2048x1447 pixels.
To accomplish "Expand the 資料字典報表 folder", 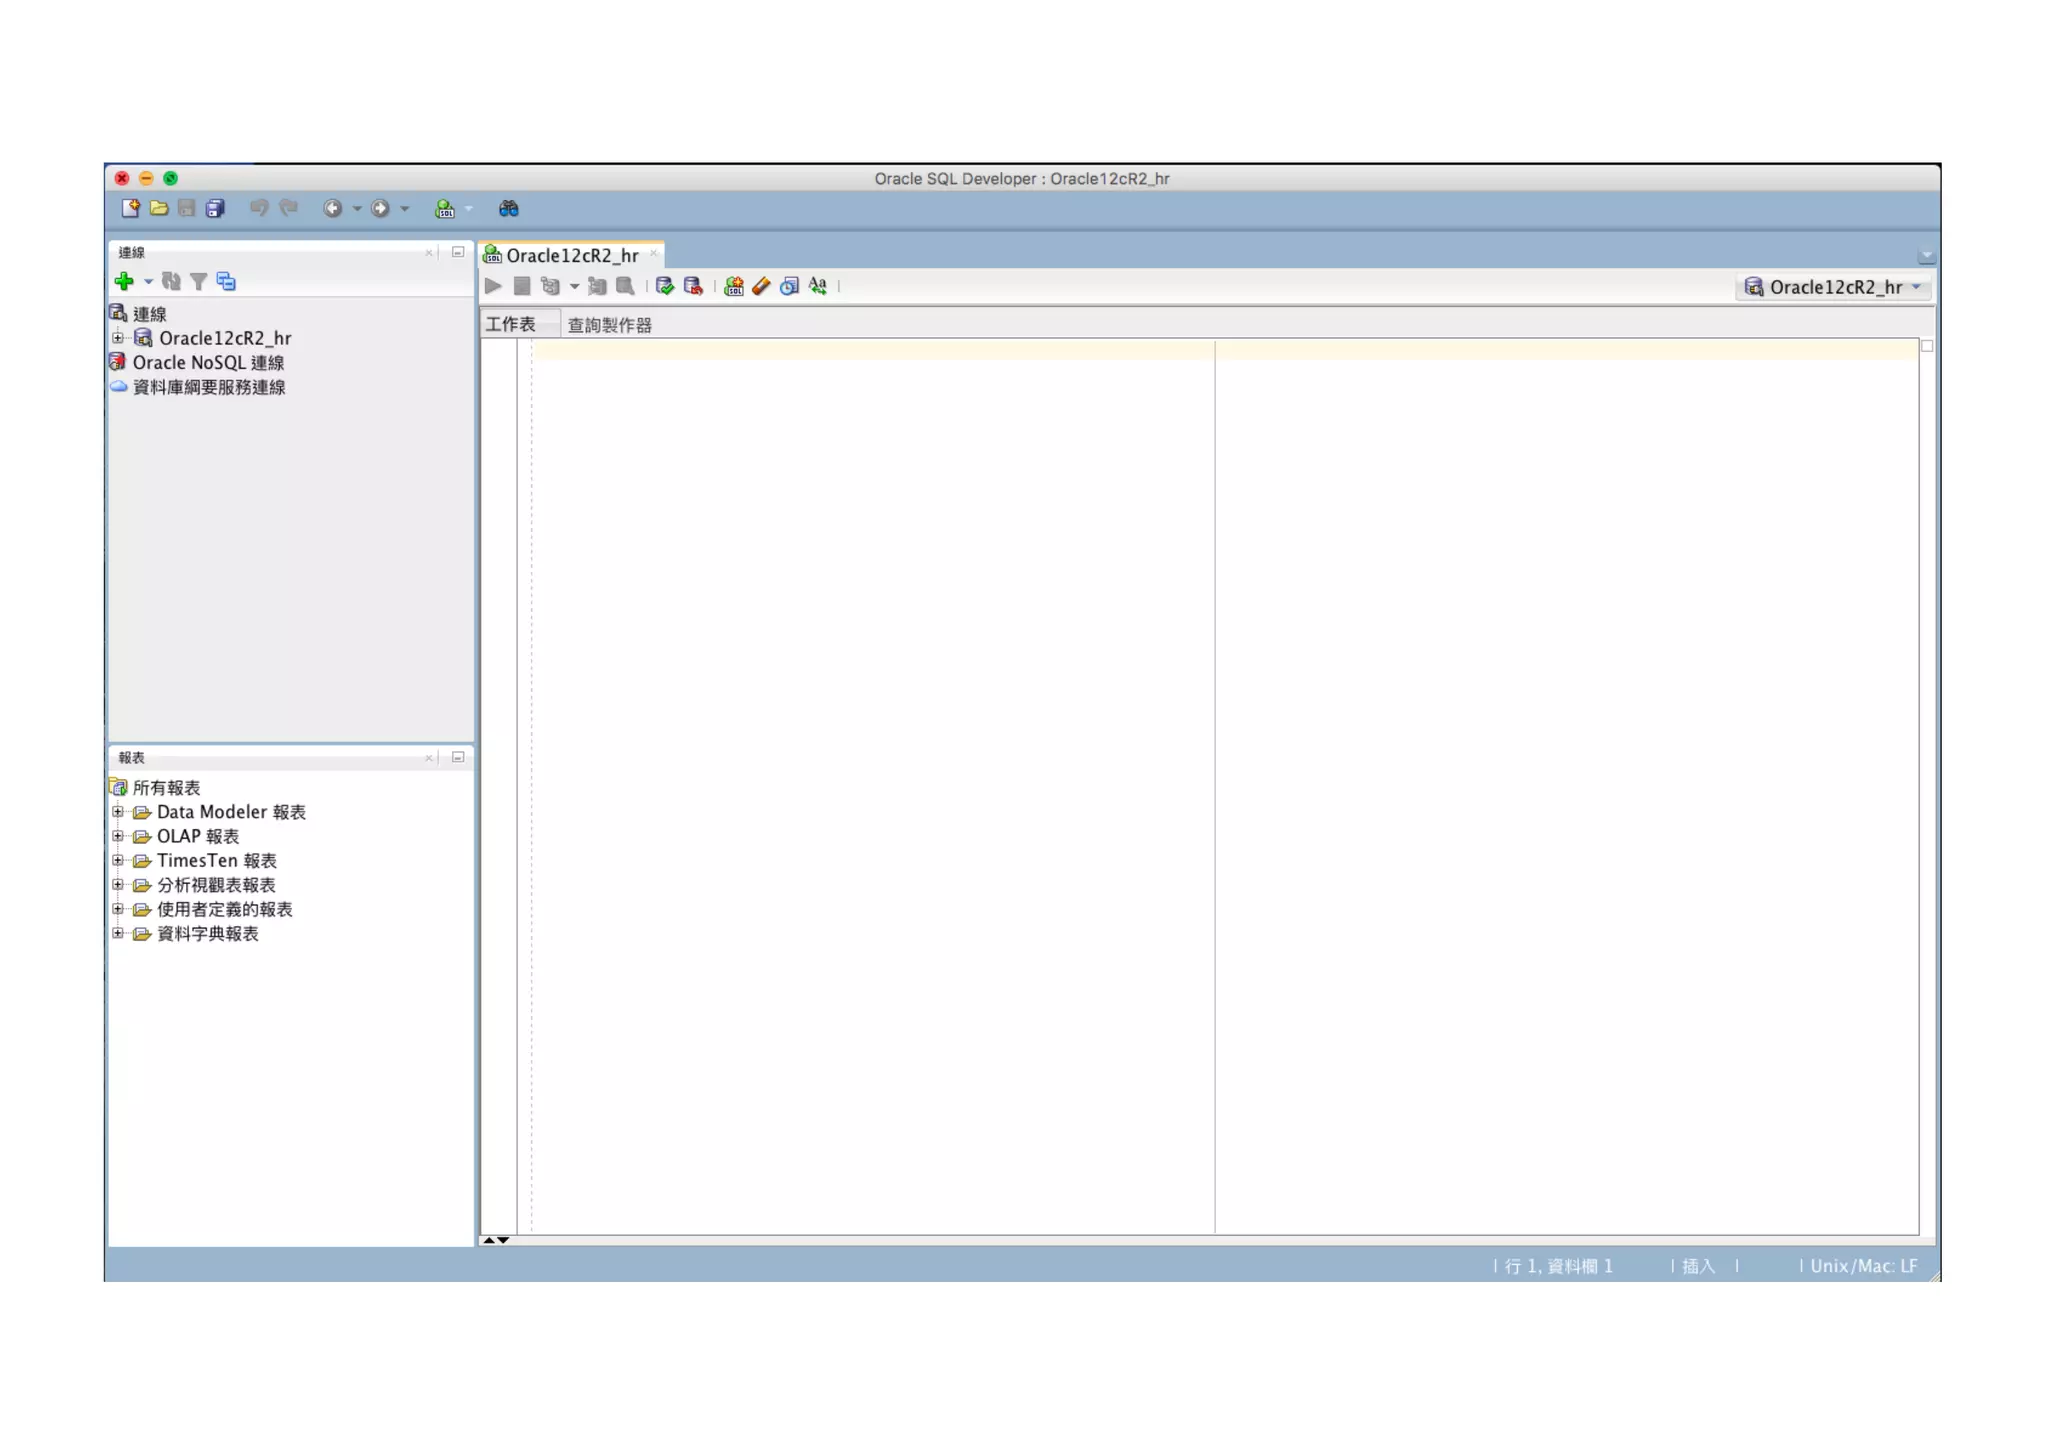I will [118, 933].
